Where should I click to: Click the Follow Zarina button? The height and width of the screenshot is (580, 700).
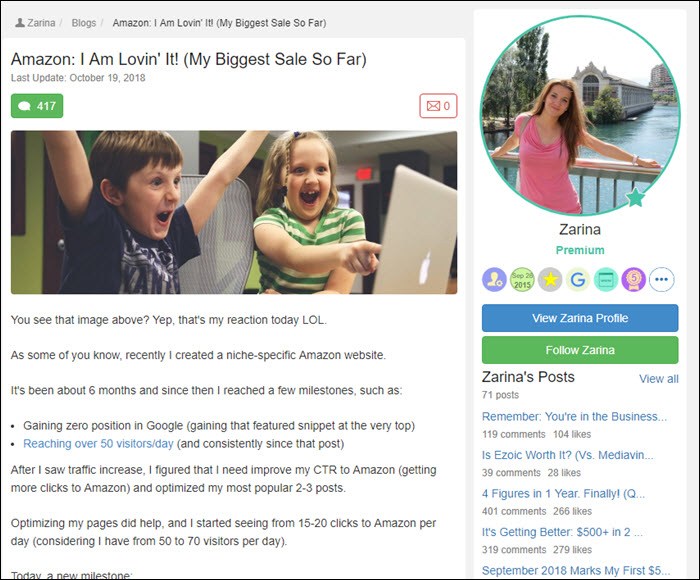(580, 350)
